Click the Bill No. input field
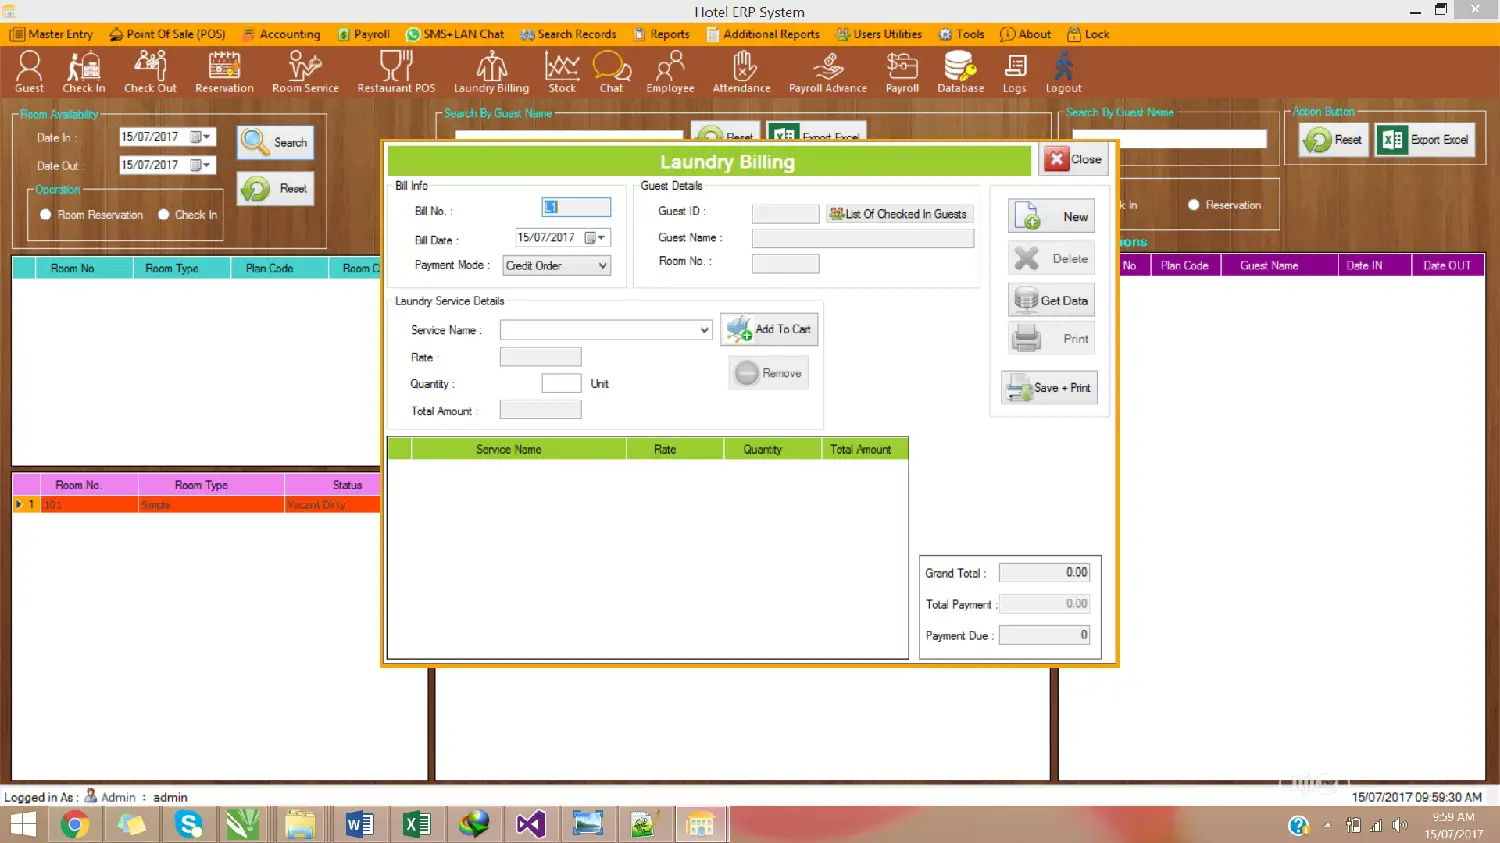Screen dimensions: 1500x843 click(x=576, y=207)
